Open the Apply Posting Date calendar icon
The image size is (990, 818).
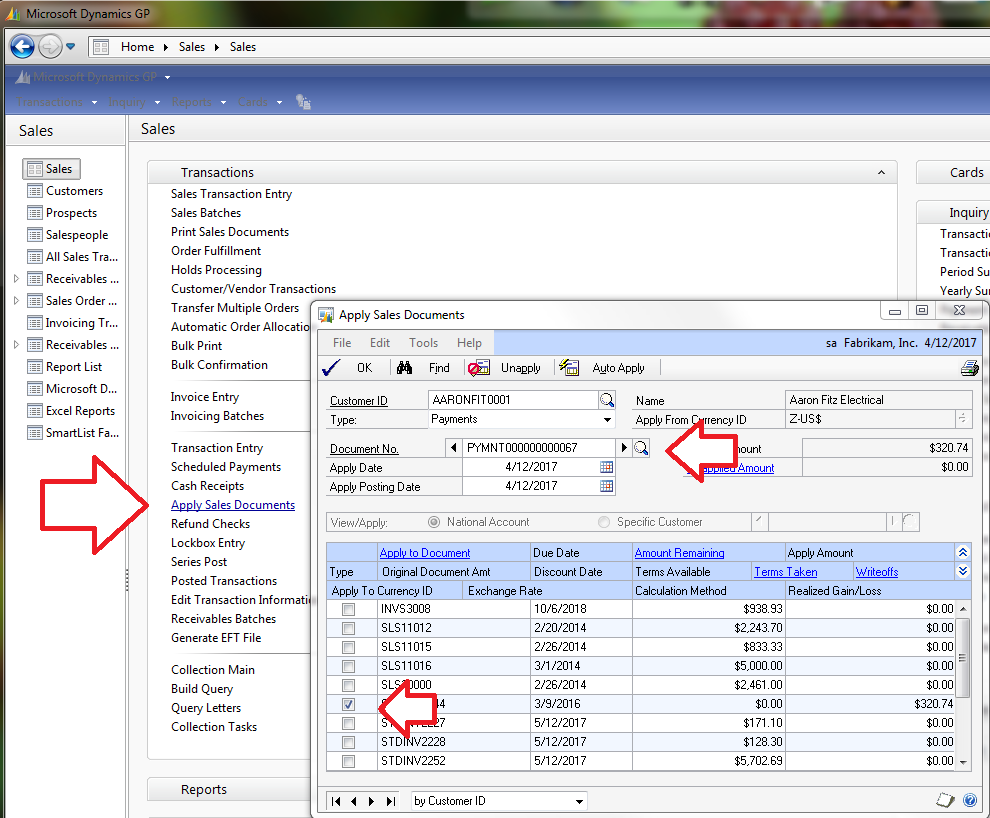pyautogui.click(x=606, y=486)
